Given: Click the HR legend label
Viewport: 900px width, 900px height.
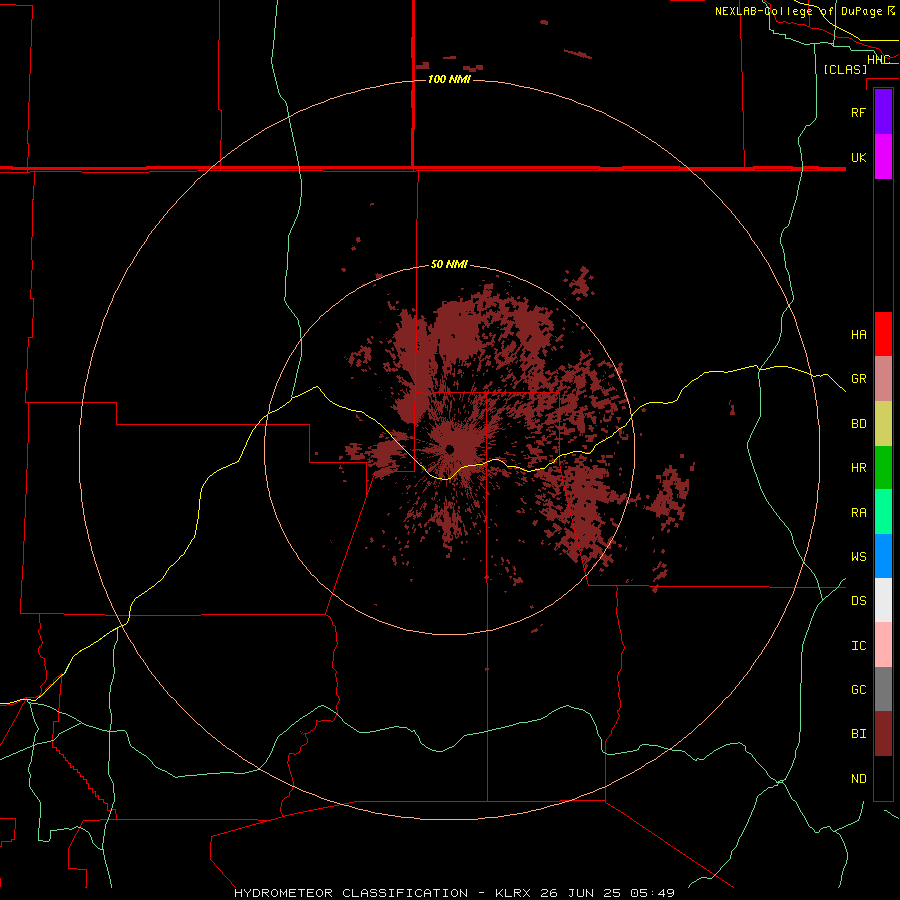Looking at the screenshot, I should 859,468.
